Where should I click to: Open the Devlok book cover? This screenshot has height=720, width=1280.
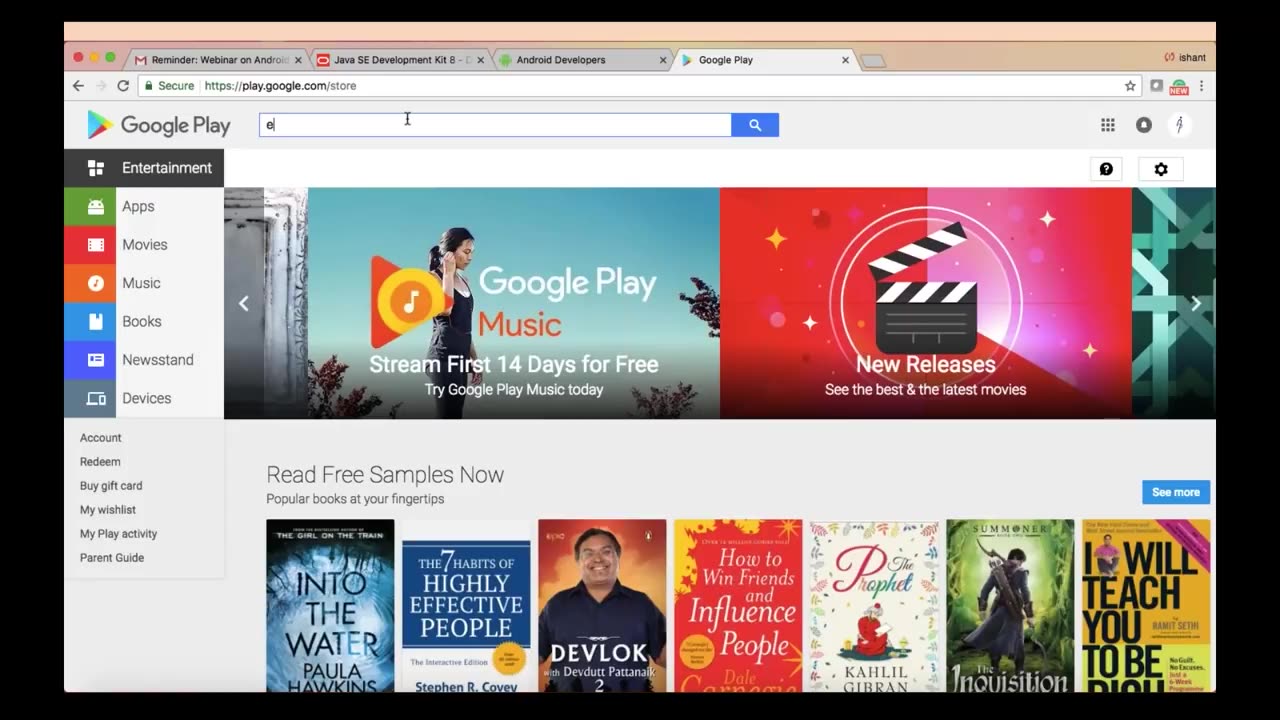[x=602, y=605]
